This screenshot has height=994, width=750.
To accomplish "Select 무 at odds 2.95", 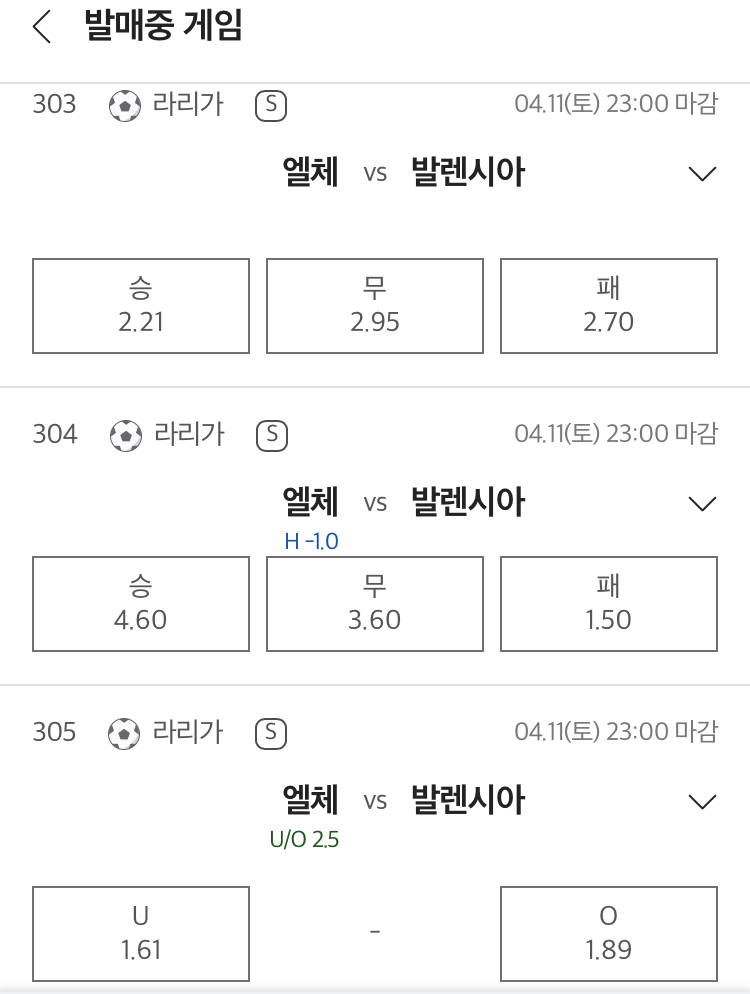I will [x=375, y=306].
